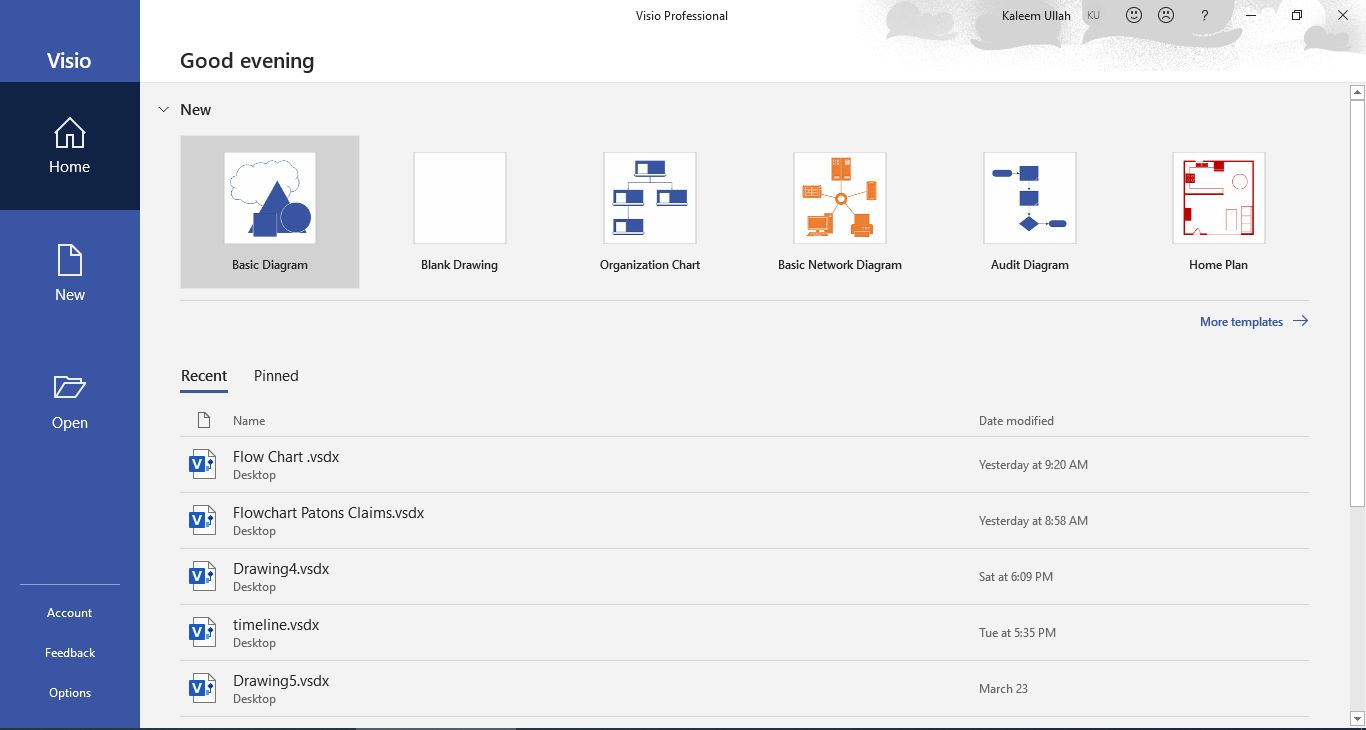This screenshot has height=730, width=1366.
Task: Open the Date modified column header
Action: pyautogui.click(x=1016, y=420)
